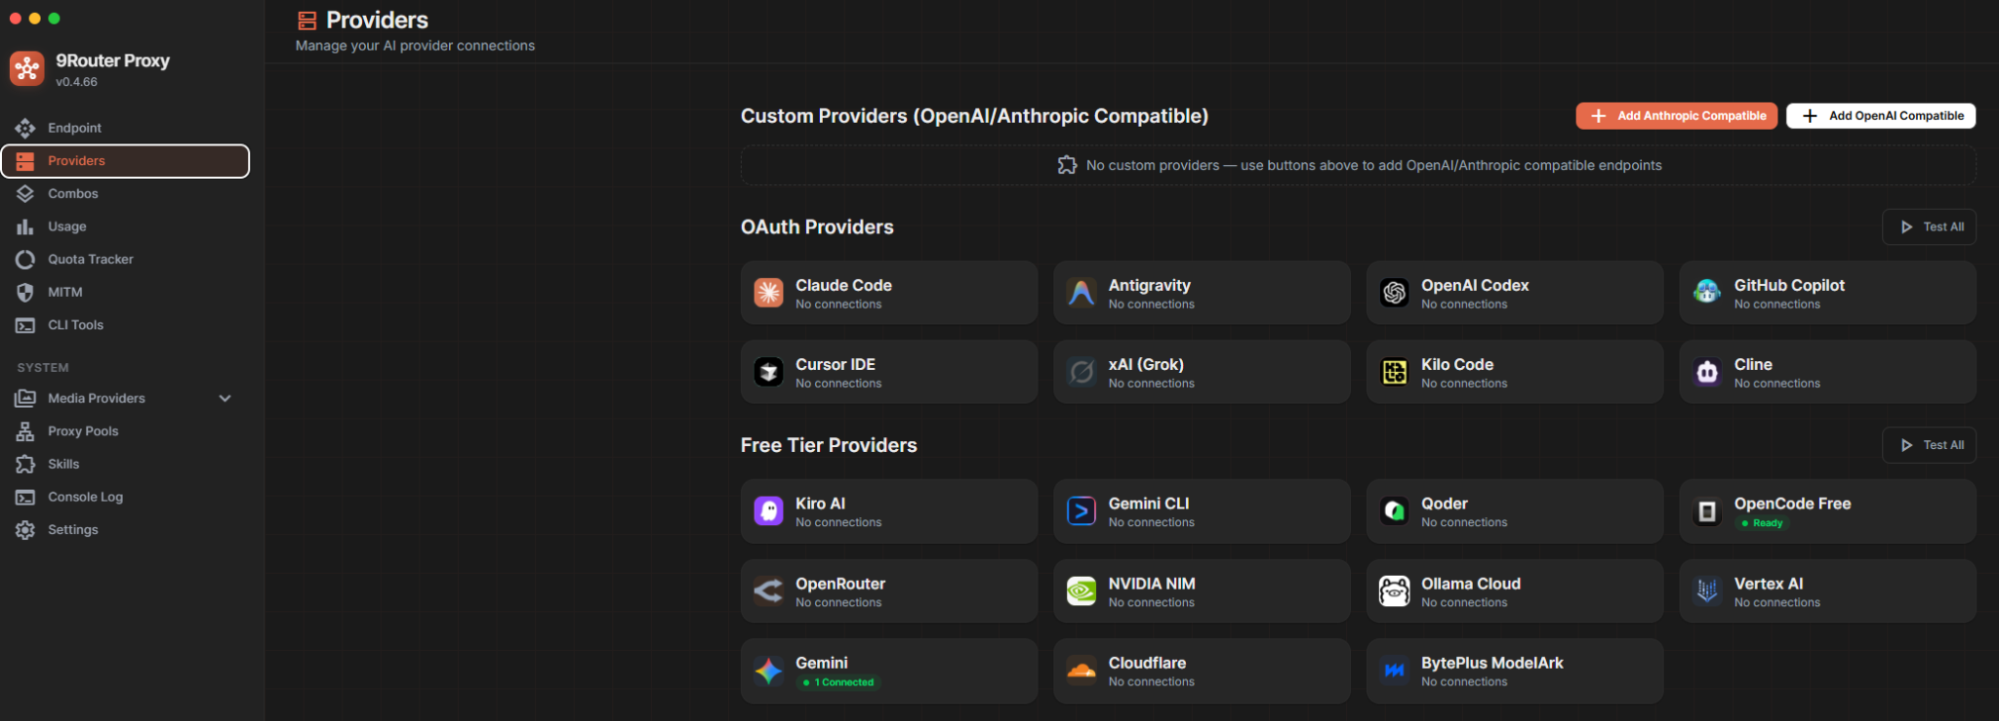1999x722 pixels.
Task: Click the Claude Code provider icon
Action: point(768,292)
